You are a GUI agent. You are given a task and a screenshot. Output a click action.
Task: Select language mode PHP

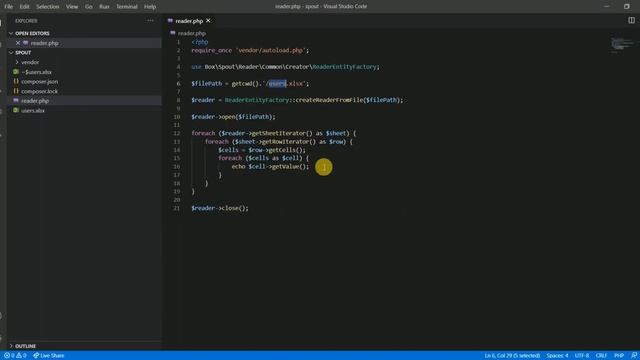619,356
